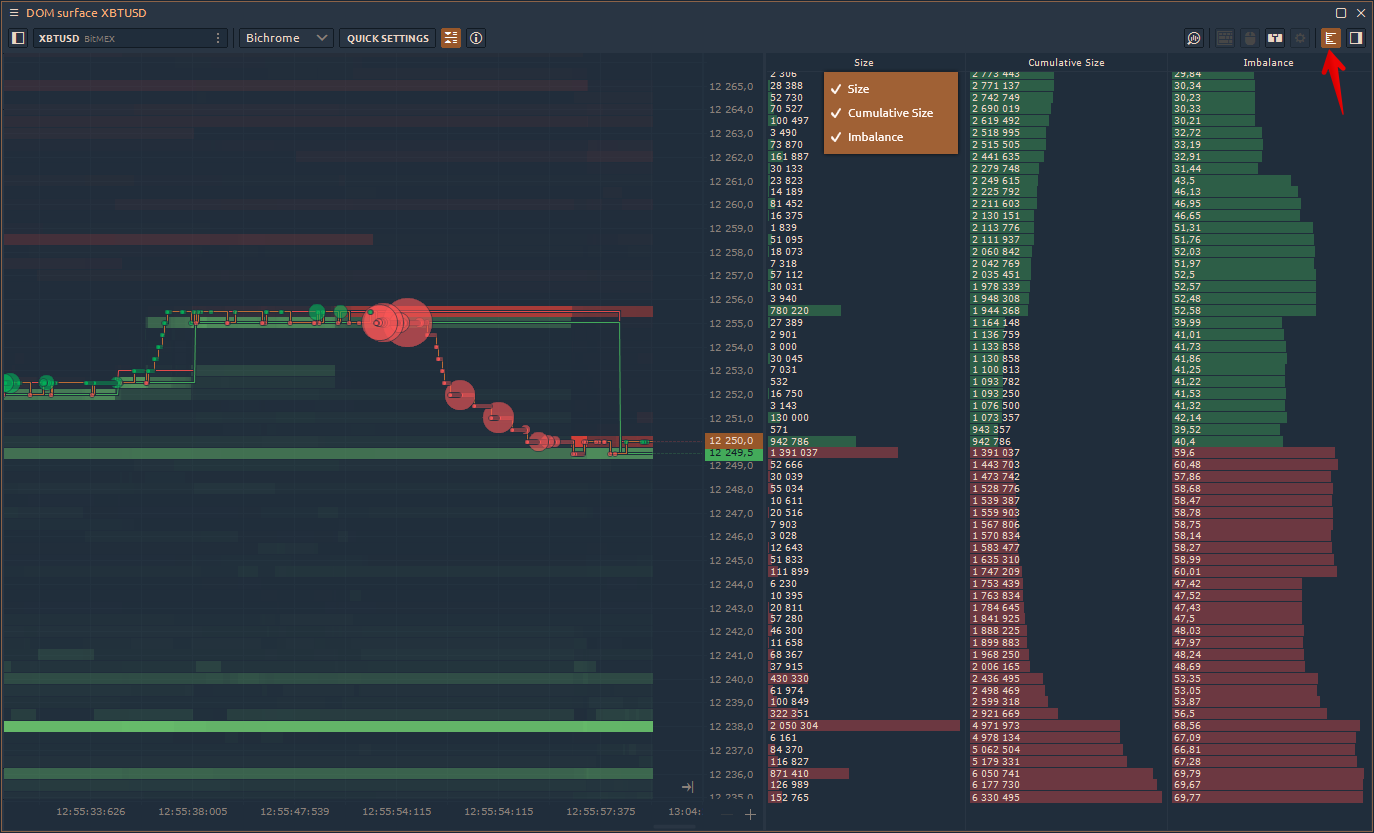
Task: Open the info icon in the toolbar
Action: [476, 38]
